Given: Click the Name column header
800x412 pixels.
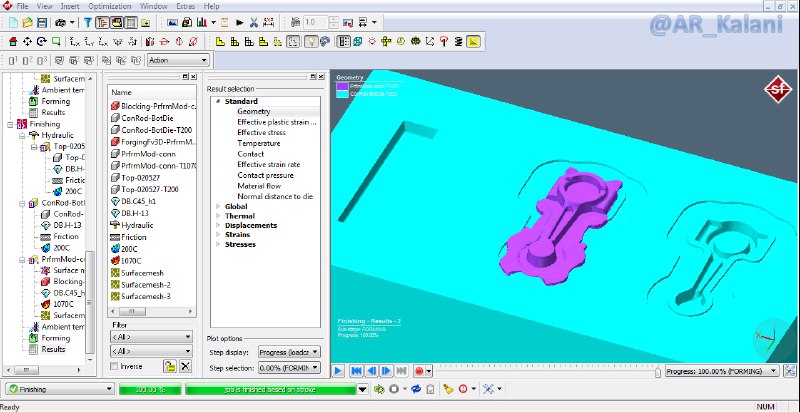Looking at the screenshot, I should [152, 92].
